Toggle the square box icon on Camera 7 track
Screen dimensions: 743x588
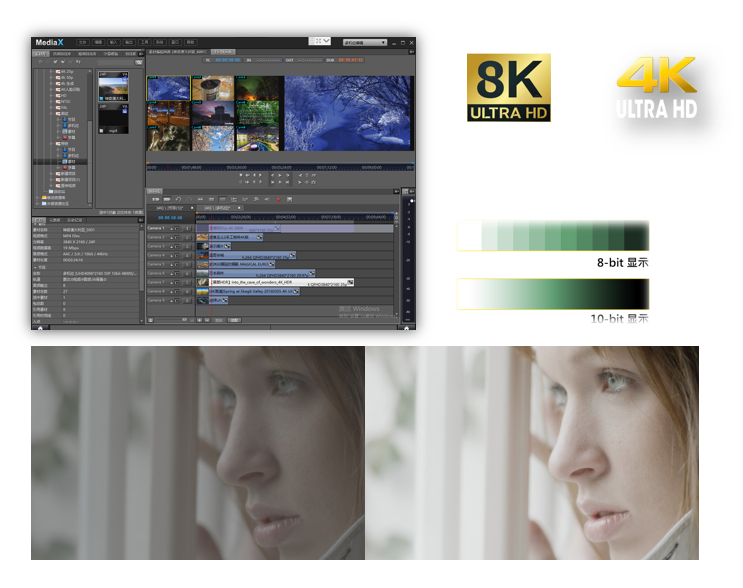tap(177, 282)
